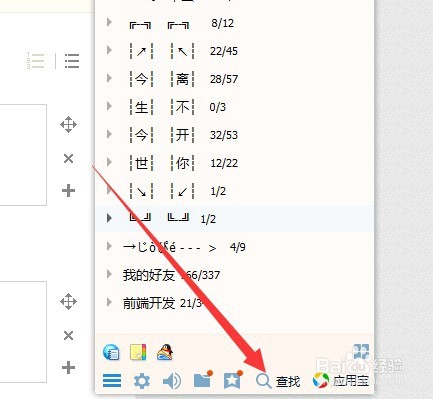Expand the 世 你 group 12/22

pos(109,162)
